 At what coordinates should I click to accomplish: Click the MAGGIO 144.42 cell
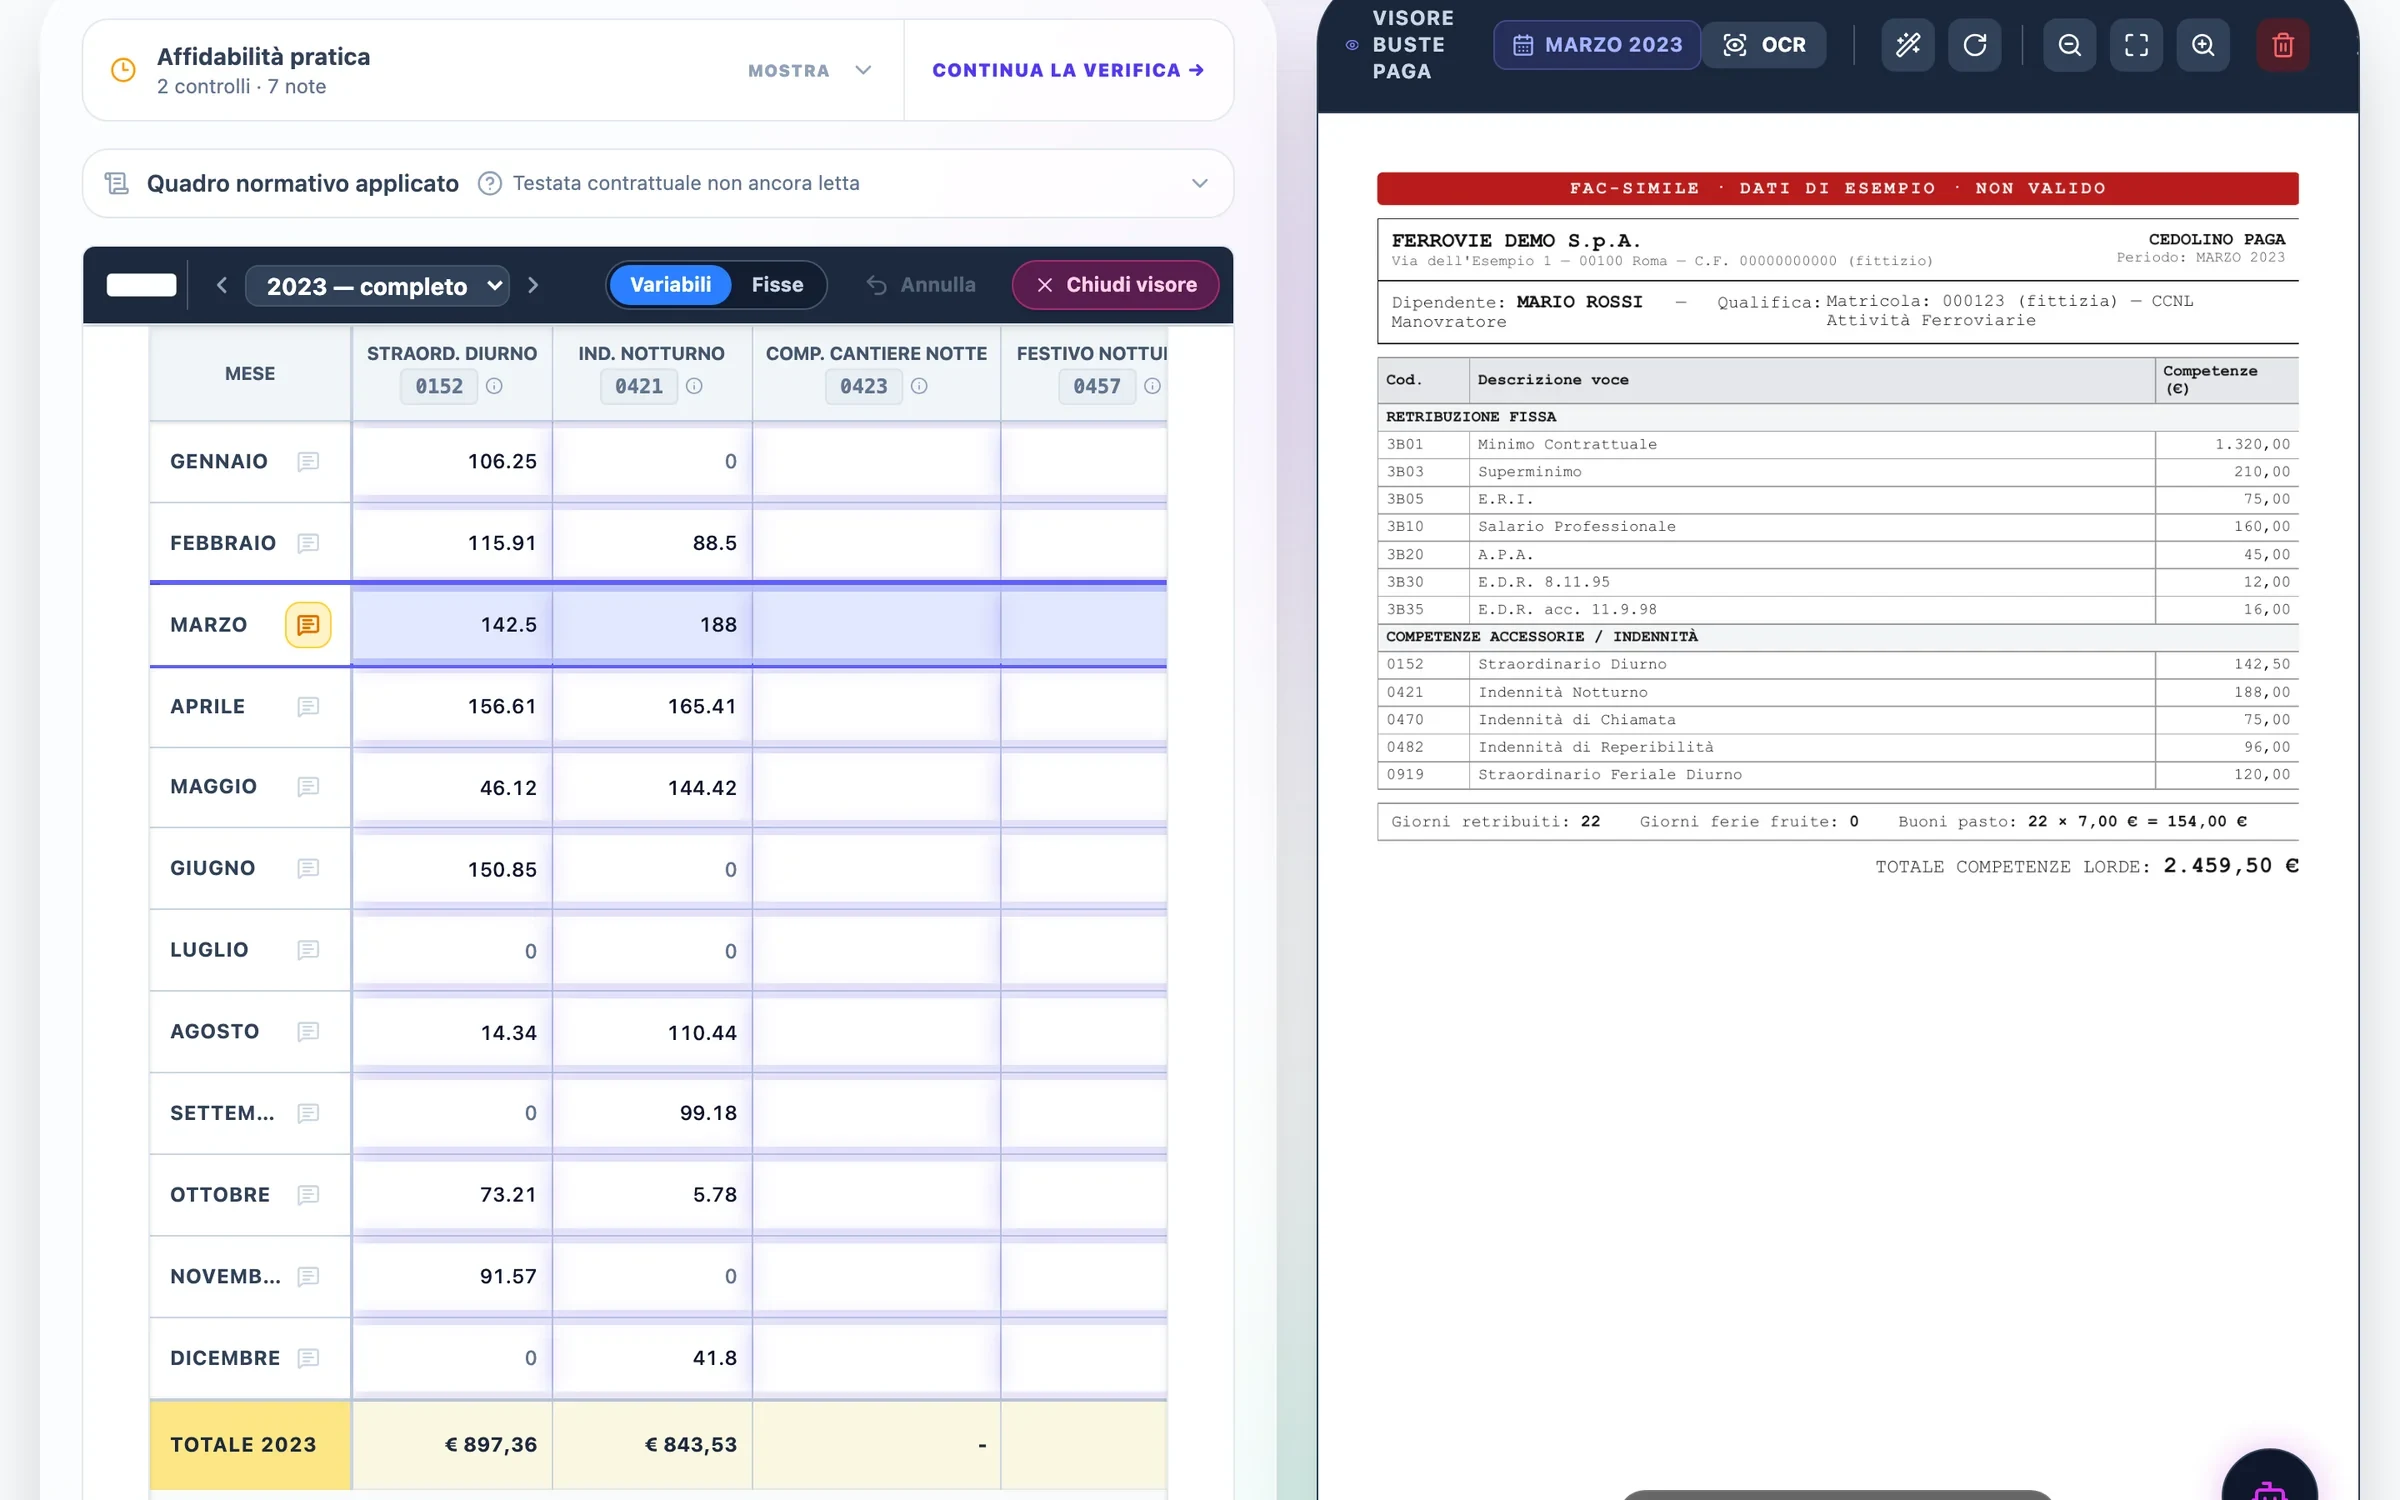point(652,787)
